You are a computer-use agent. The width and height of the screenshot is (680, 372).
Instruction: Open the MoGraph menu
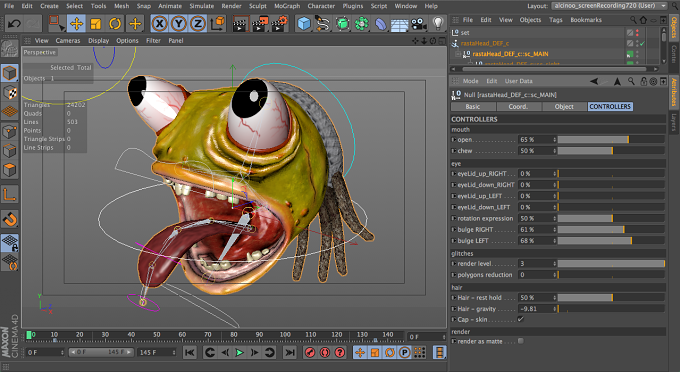pyautogui.click(x=287, y=6)
